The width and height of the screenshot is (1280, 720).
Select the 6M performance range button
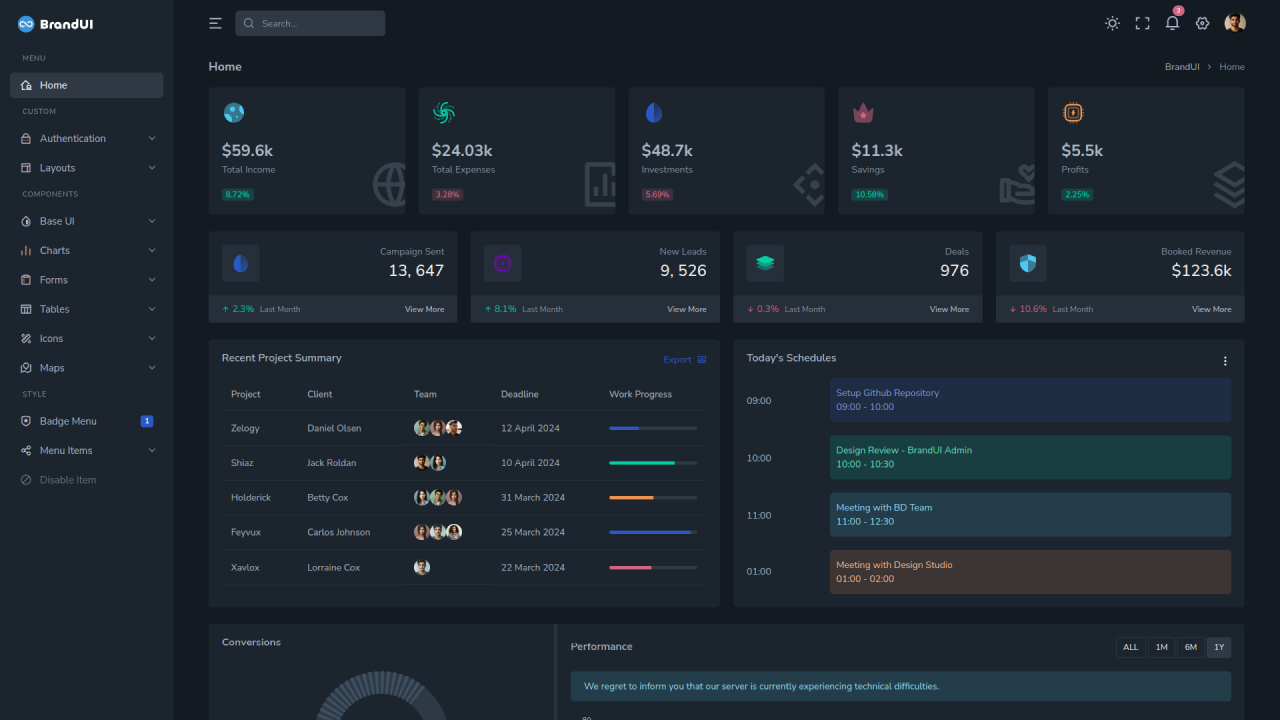1190,647
